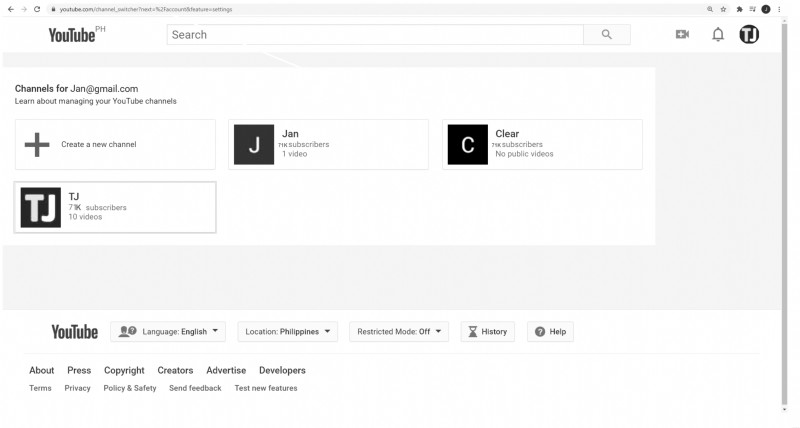Click the browser address bar URL
Screen dimensions: 800x428
(x=146, y=9)
